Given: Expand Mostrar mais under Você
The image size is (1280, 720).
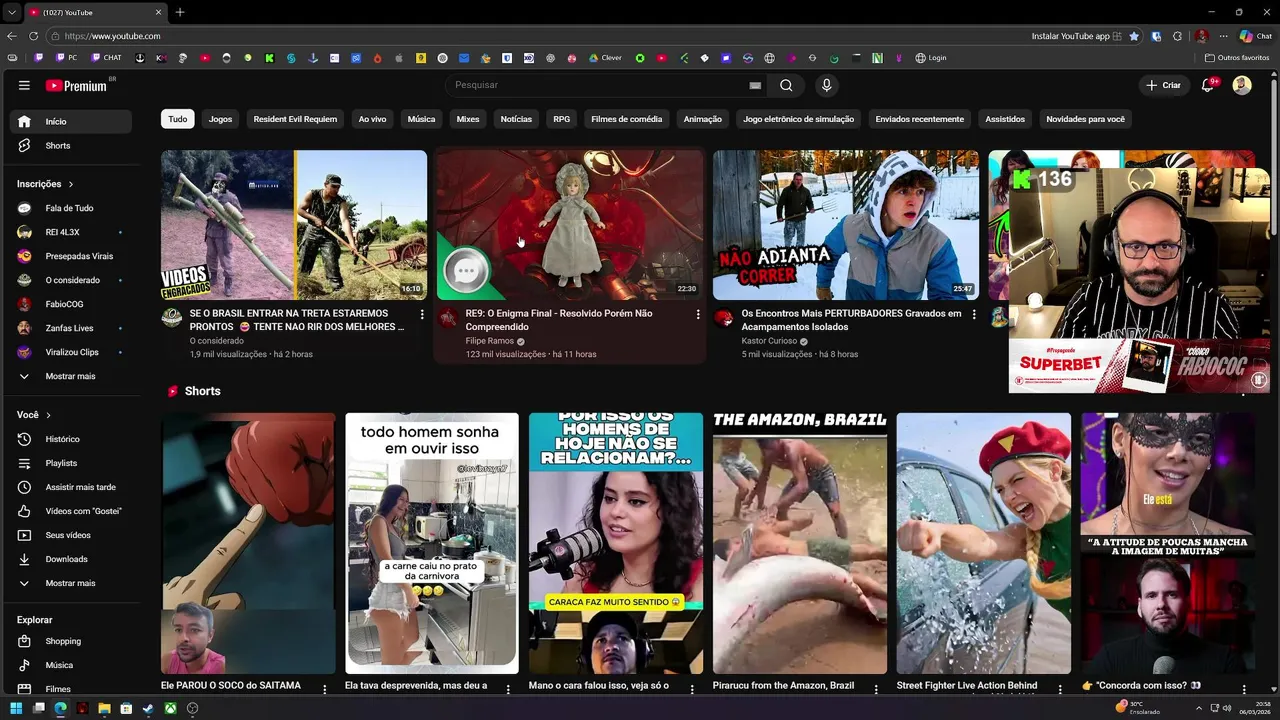Looking at the screenshot, I should pyautogui.click(x=71, y=583).
